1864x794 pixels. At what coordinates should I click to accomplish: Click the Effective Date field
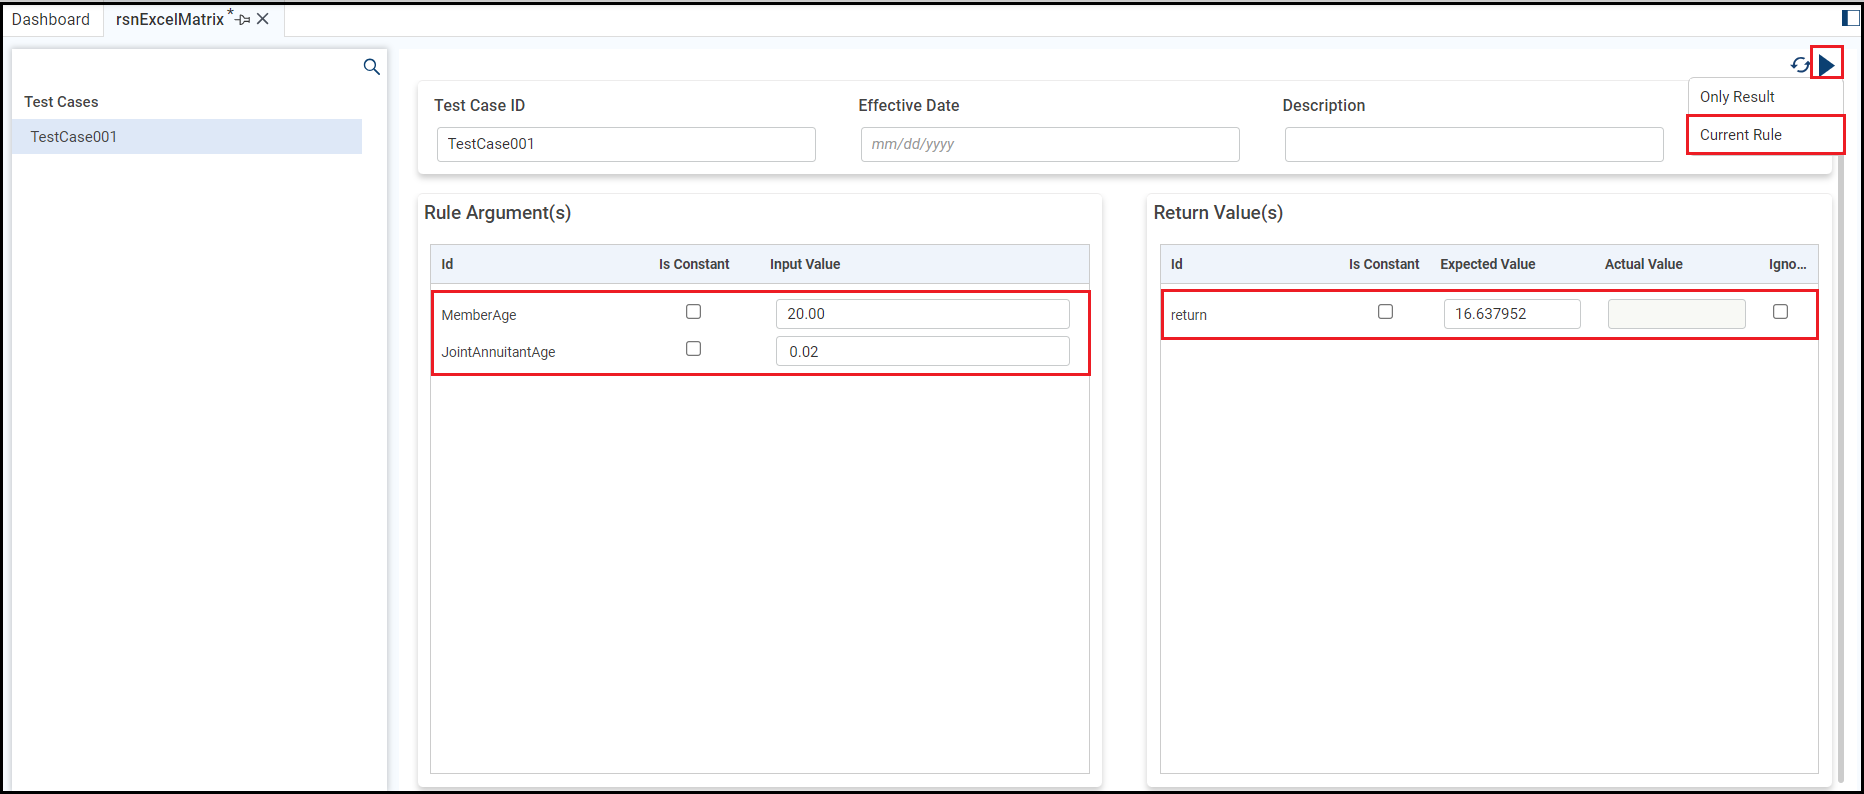click(1050, 144)
